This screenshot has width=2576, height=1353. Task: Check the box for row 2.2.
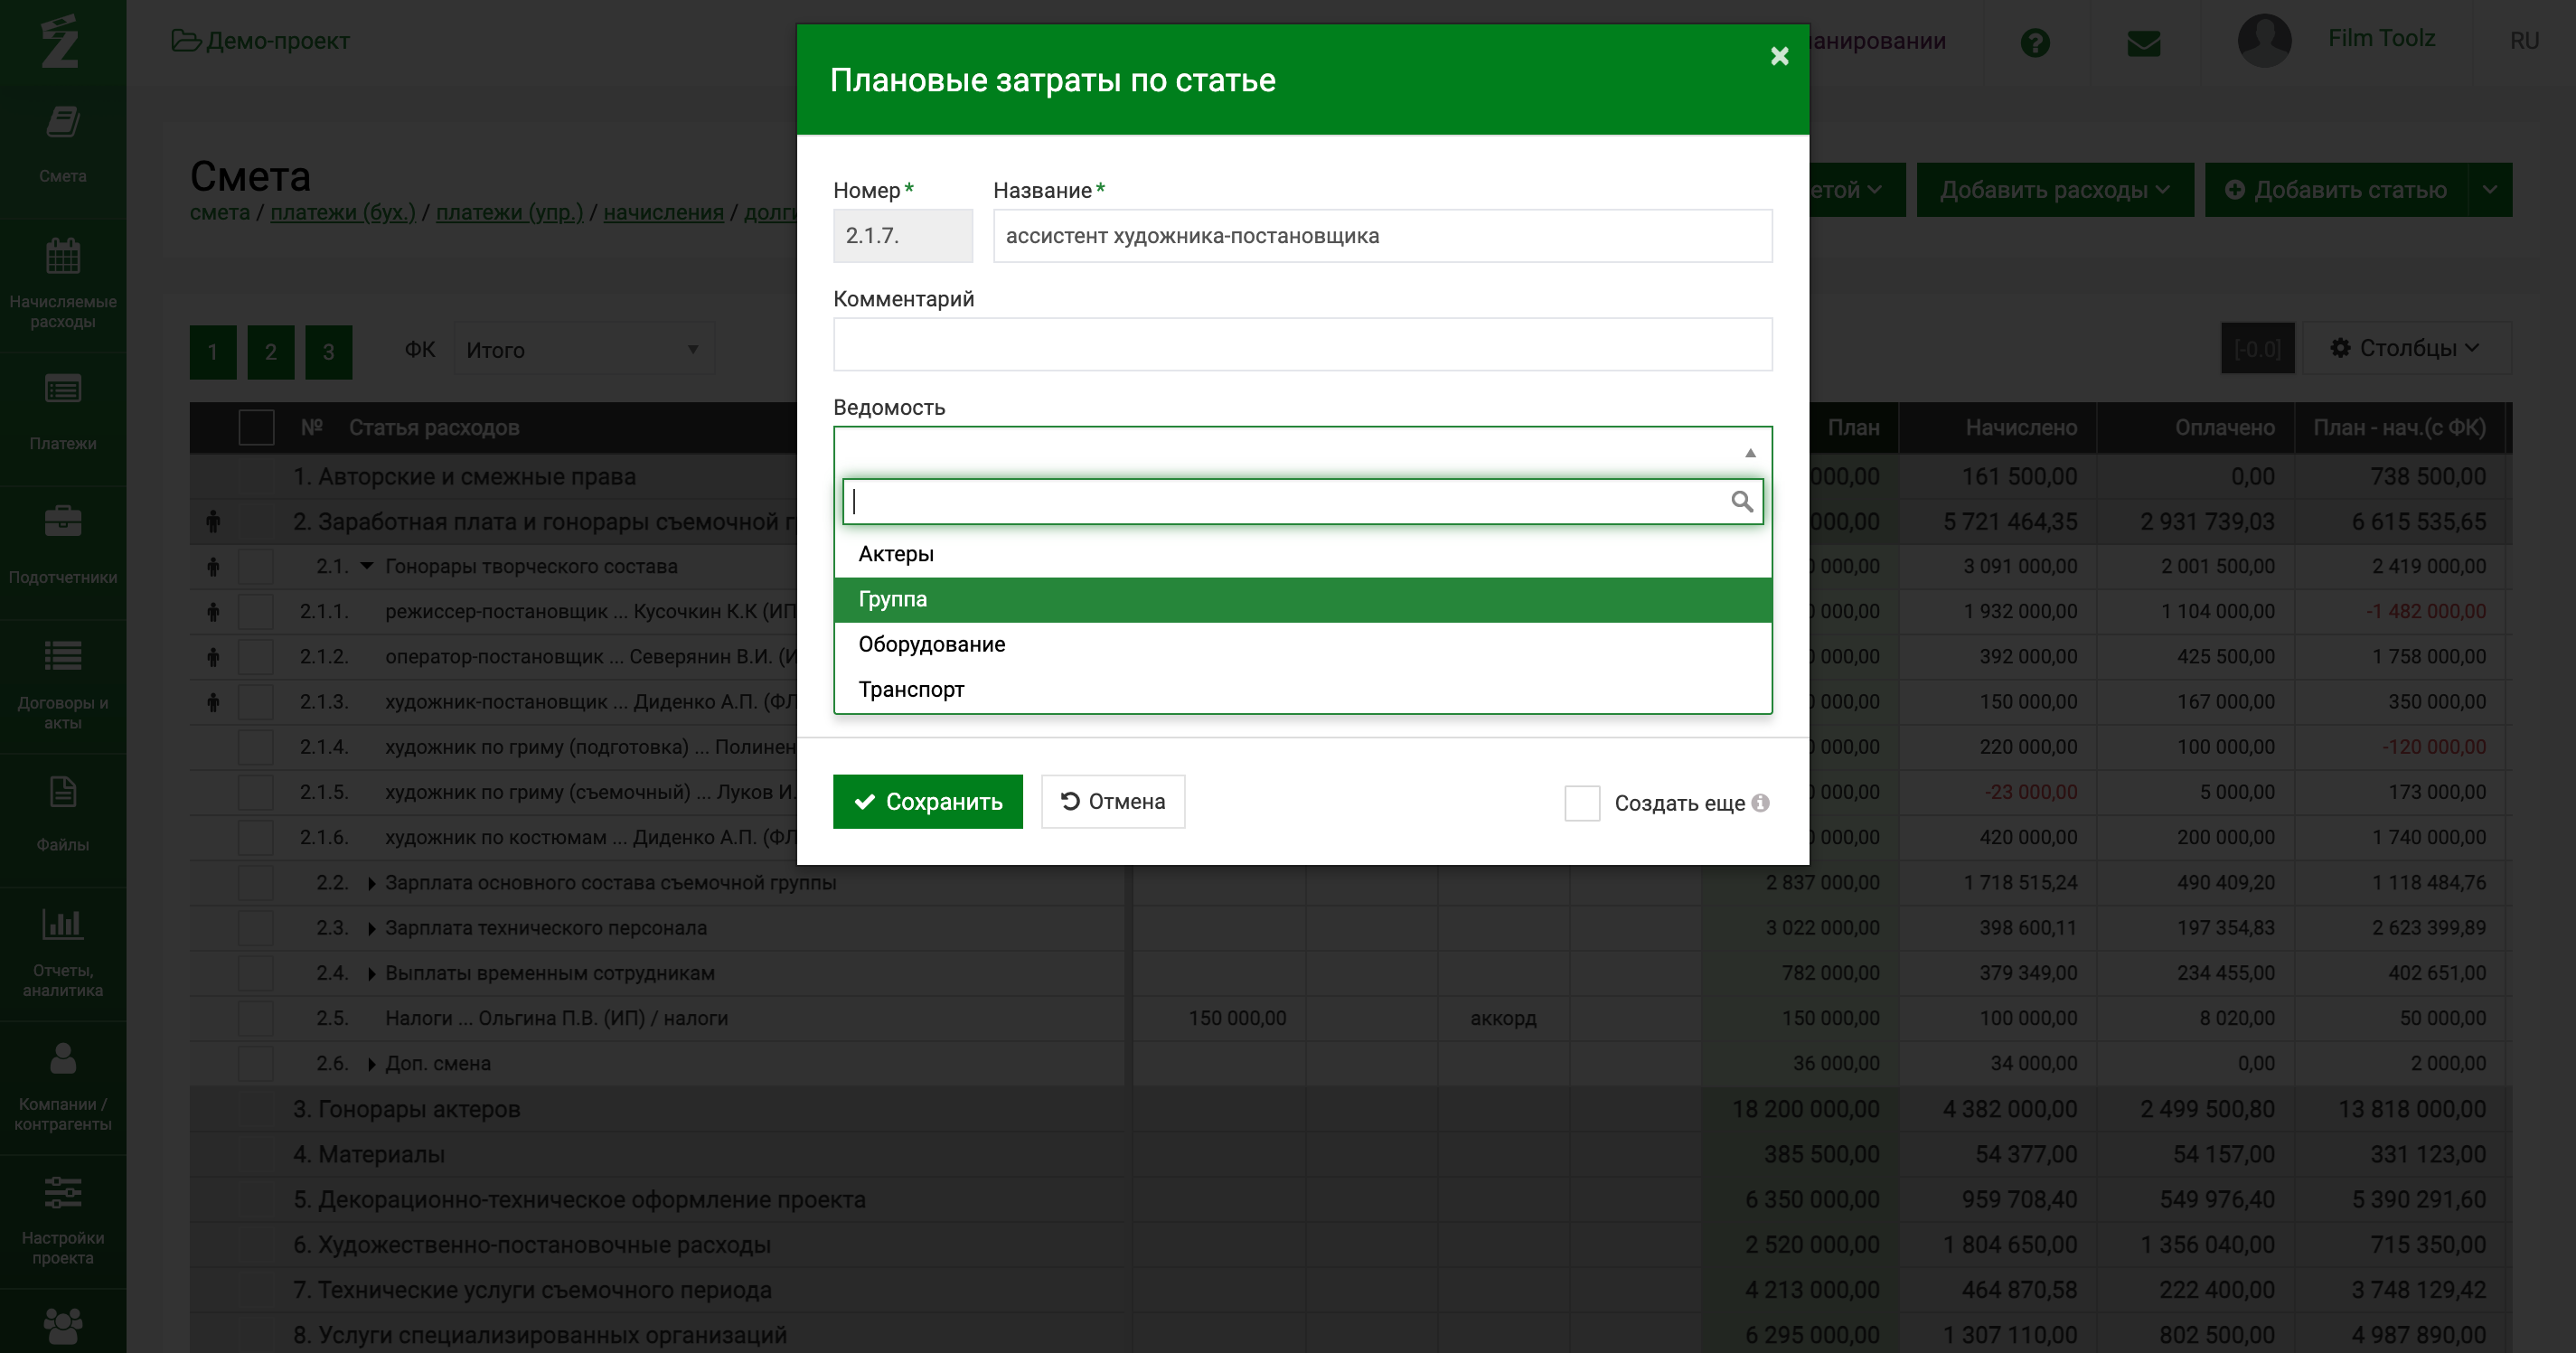(x=256, y=883)
